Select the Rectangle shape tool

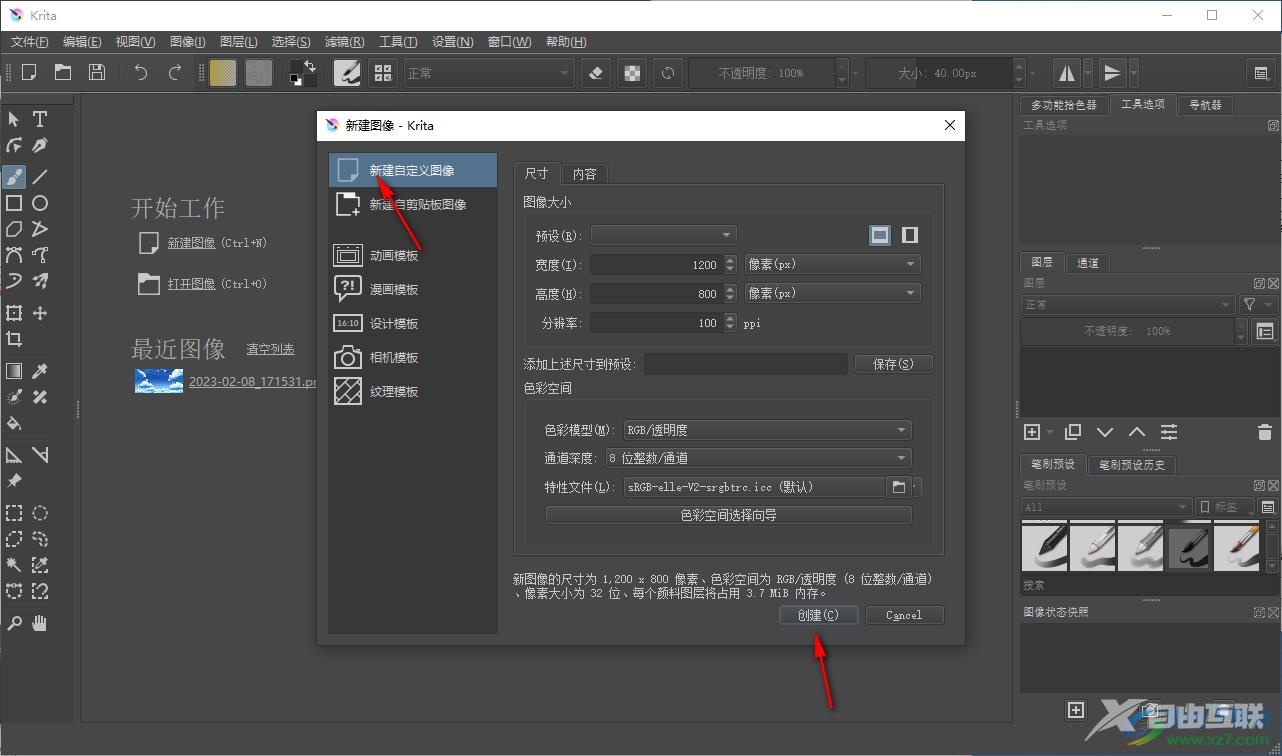(14, 203)
